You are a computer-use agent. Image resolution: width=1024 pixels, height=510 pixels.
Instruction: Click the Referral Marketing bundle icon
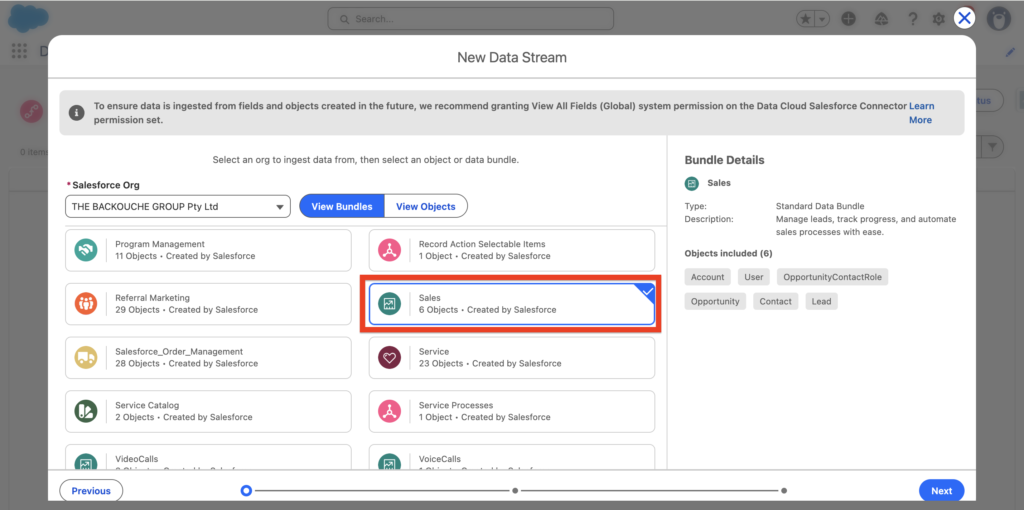point(87,304)
